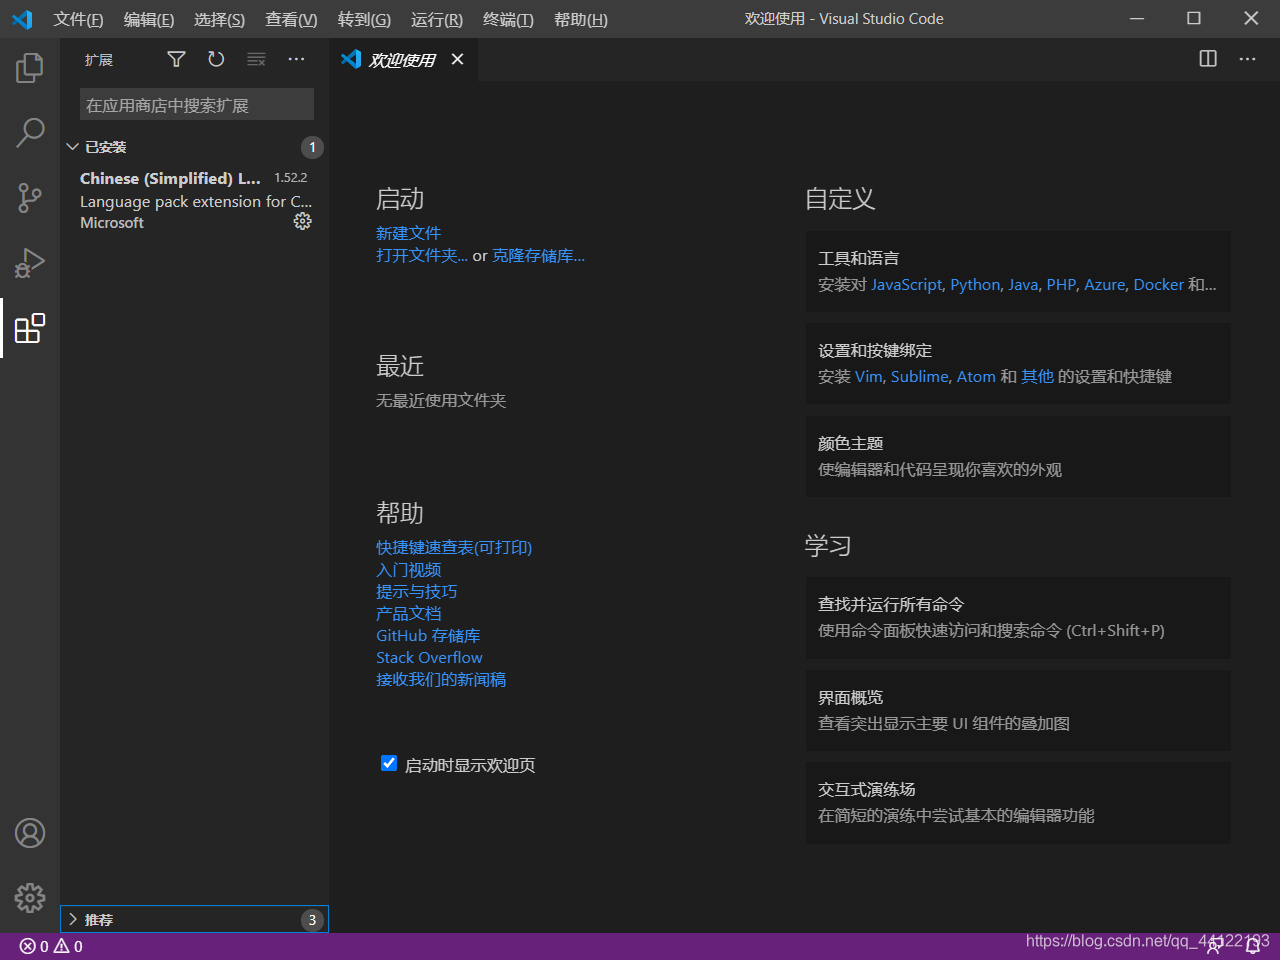Toggle 启动时显示欢迎页 checkbox
Image resolution: width=1280 pixels, height=960 pixels.
click(x=389, y=763)
